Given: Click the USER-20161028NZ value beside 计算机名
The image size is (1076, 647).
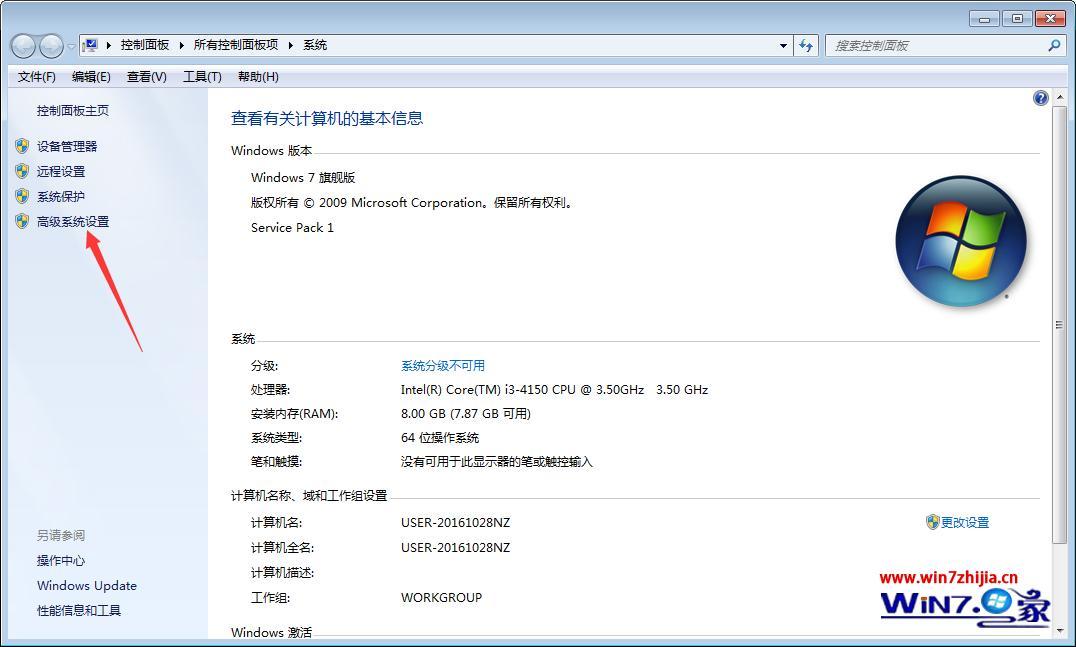Looking at the screenshot, I should [456, 523].
